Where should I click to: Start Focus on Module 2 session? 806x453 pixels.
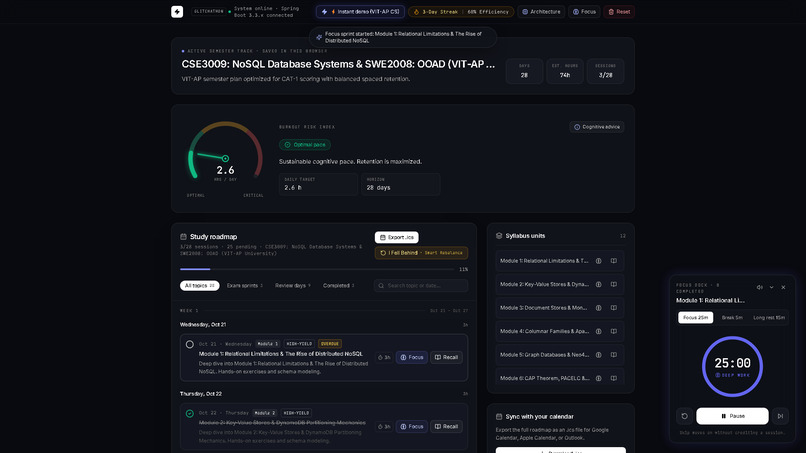[x=412, y=426]
